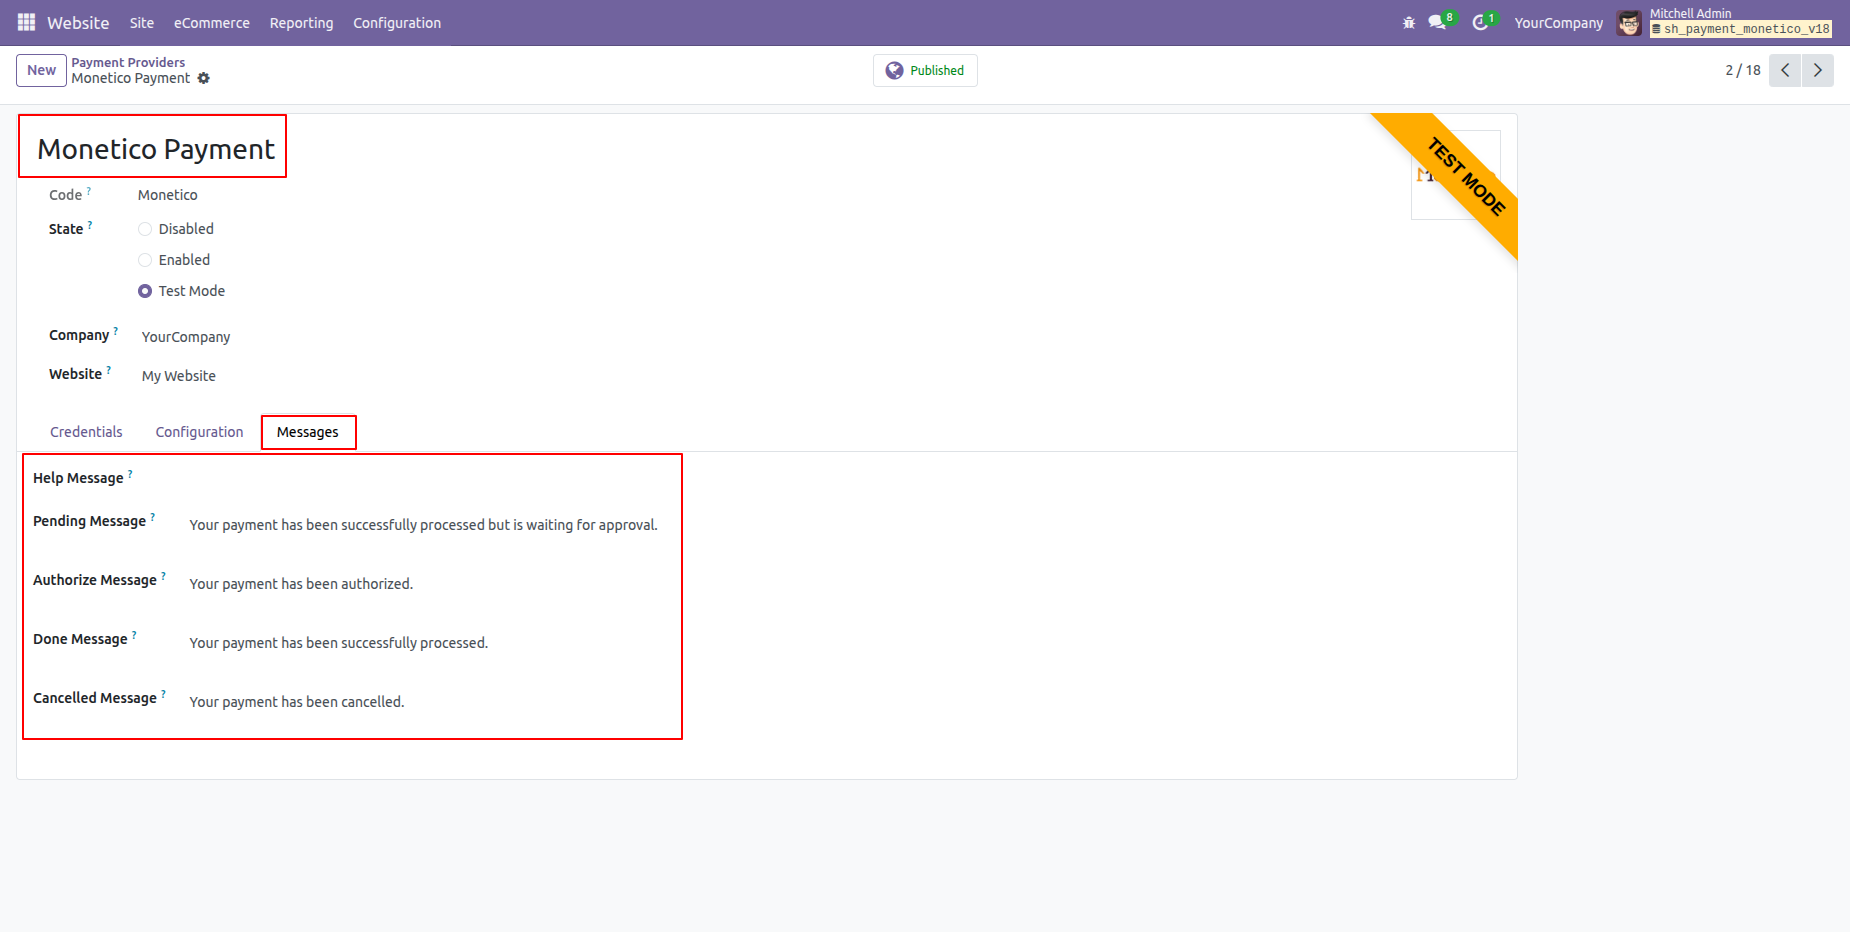Click the Website field help tooltip mark
The image size is (1850, 932).
[109, 369]
